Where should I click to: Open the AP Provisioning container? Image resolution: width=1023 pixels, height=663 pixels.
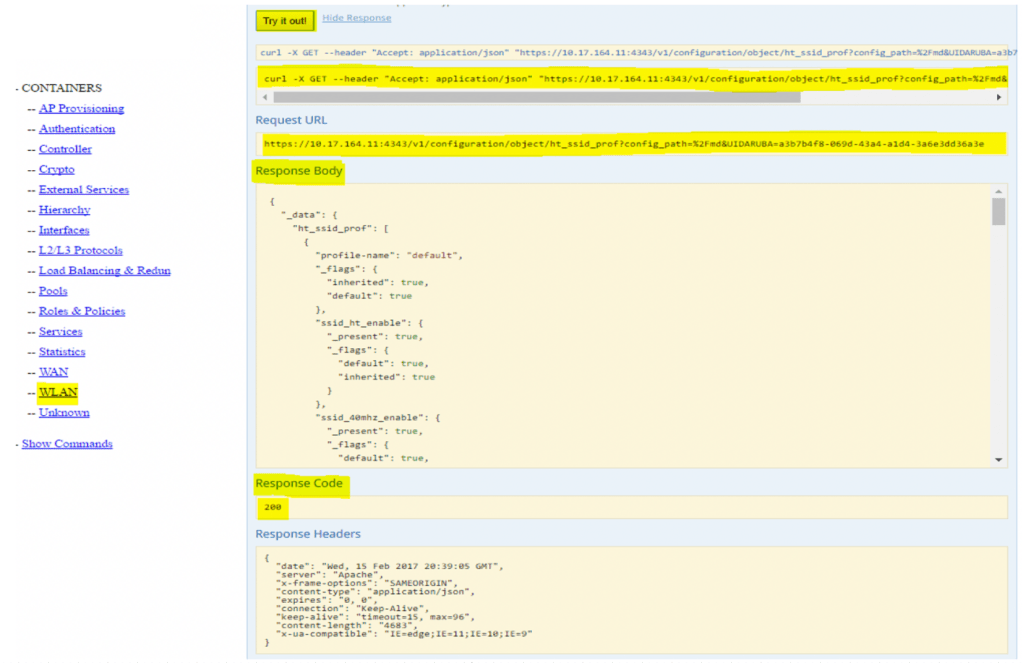tap(81, 109)
